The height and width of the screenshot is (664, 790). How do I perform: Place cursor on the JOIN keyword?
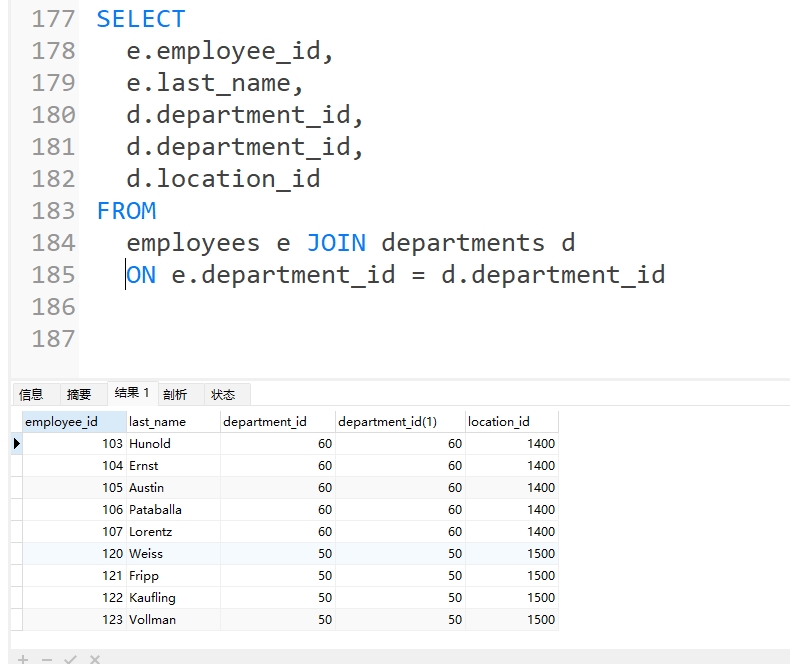[x=336, y=243]
